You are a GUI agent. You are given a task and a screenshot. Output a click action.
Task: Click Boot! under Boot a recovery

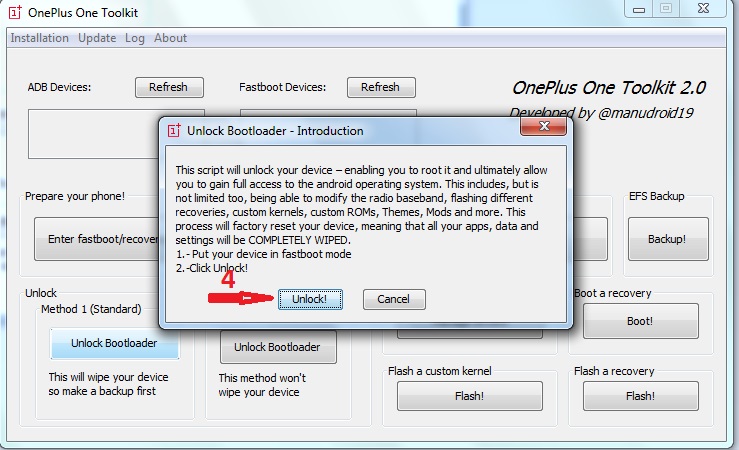640,321
